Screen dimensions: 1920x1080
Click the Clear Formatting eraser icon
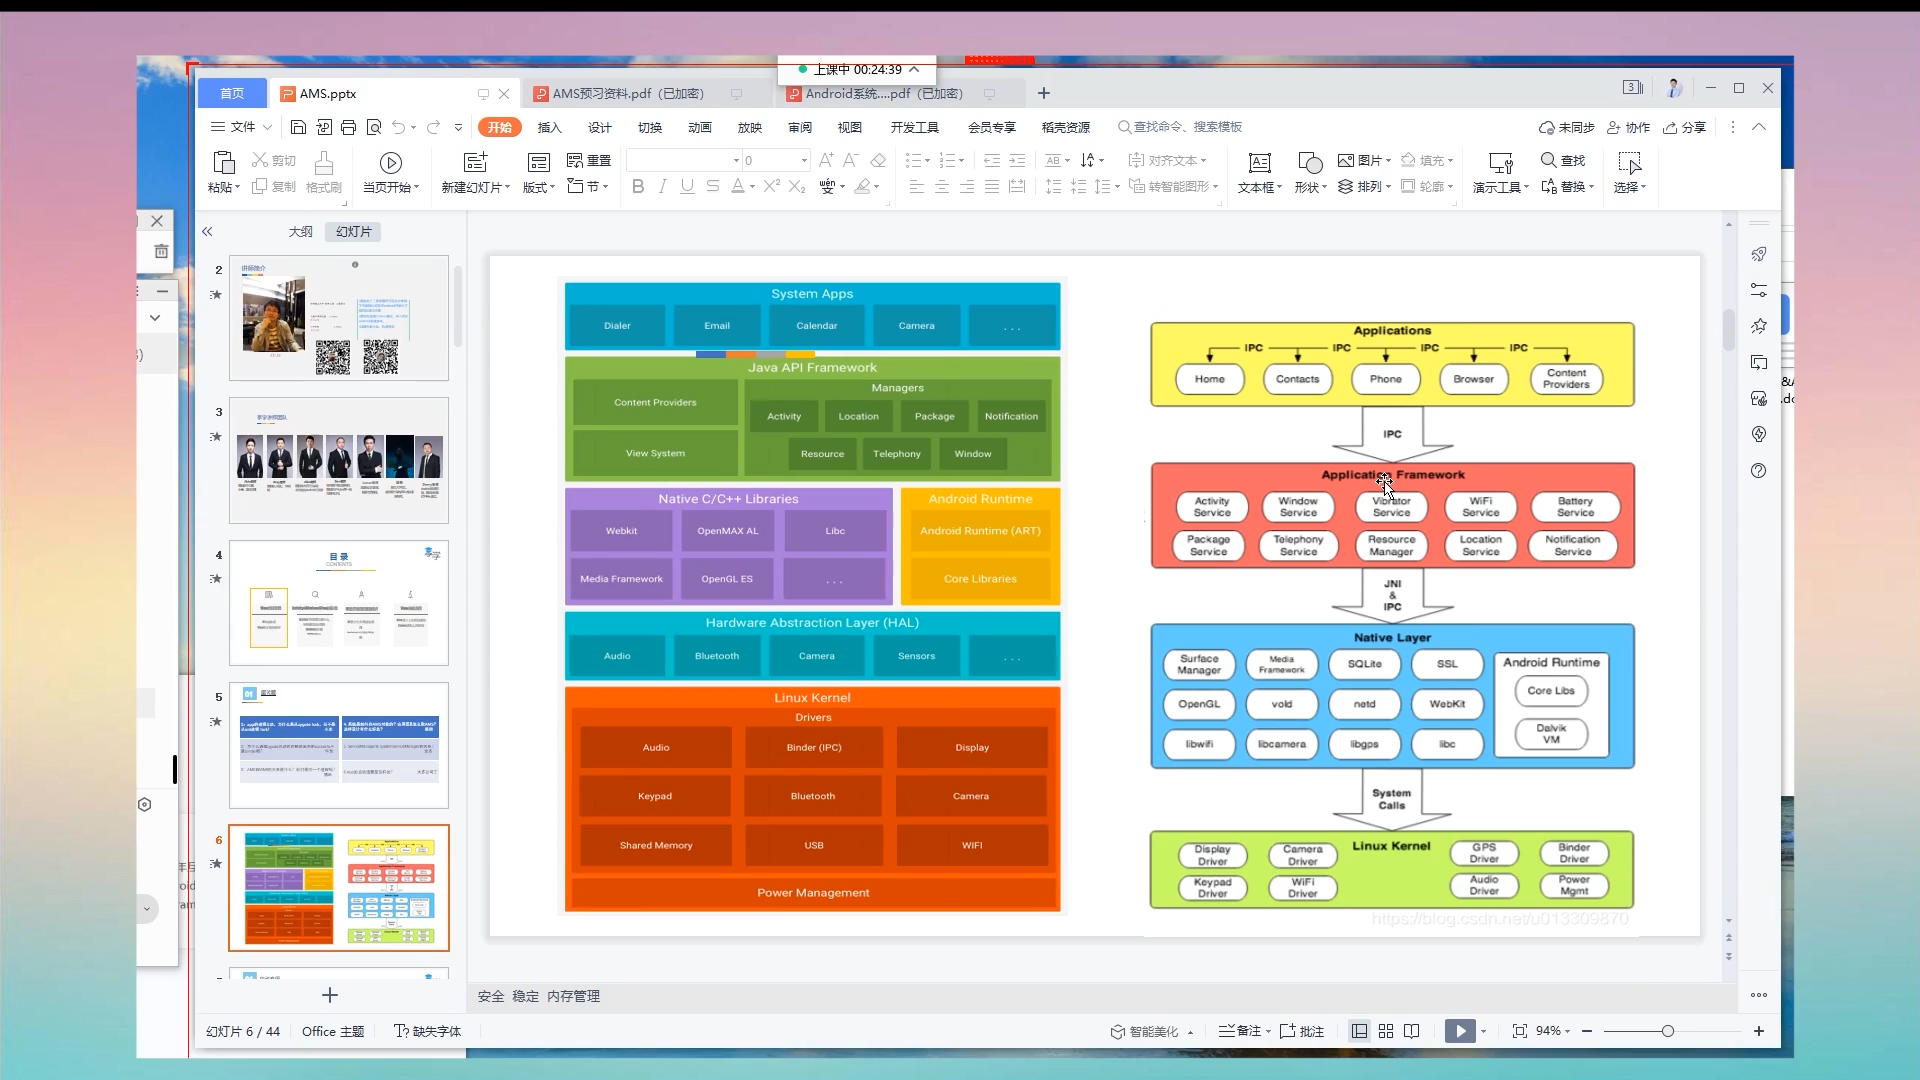pyautogui.click(x=878, y=160)
